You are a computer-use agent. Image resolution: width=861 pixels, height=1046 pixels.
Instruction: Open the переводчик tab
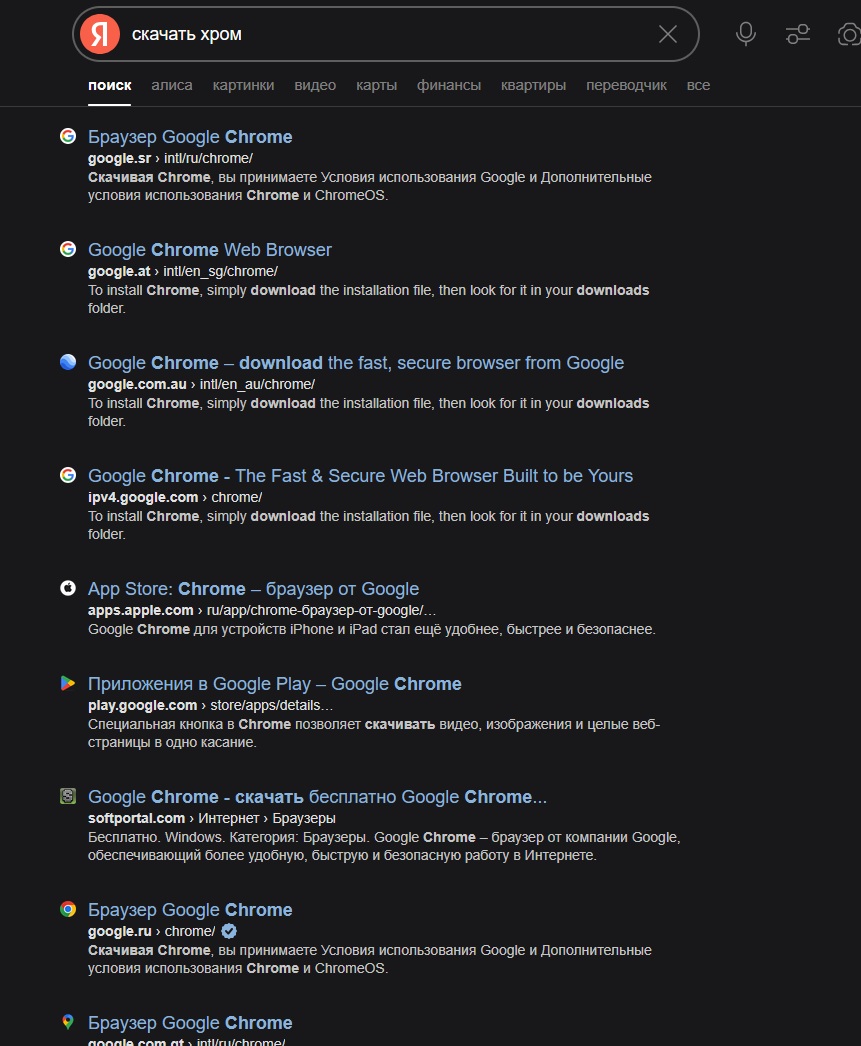click(x=626, y=85)
